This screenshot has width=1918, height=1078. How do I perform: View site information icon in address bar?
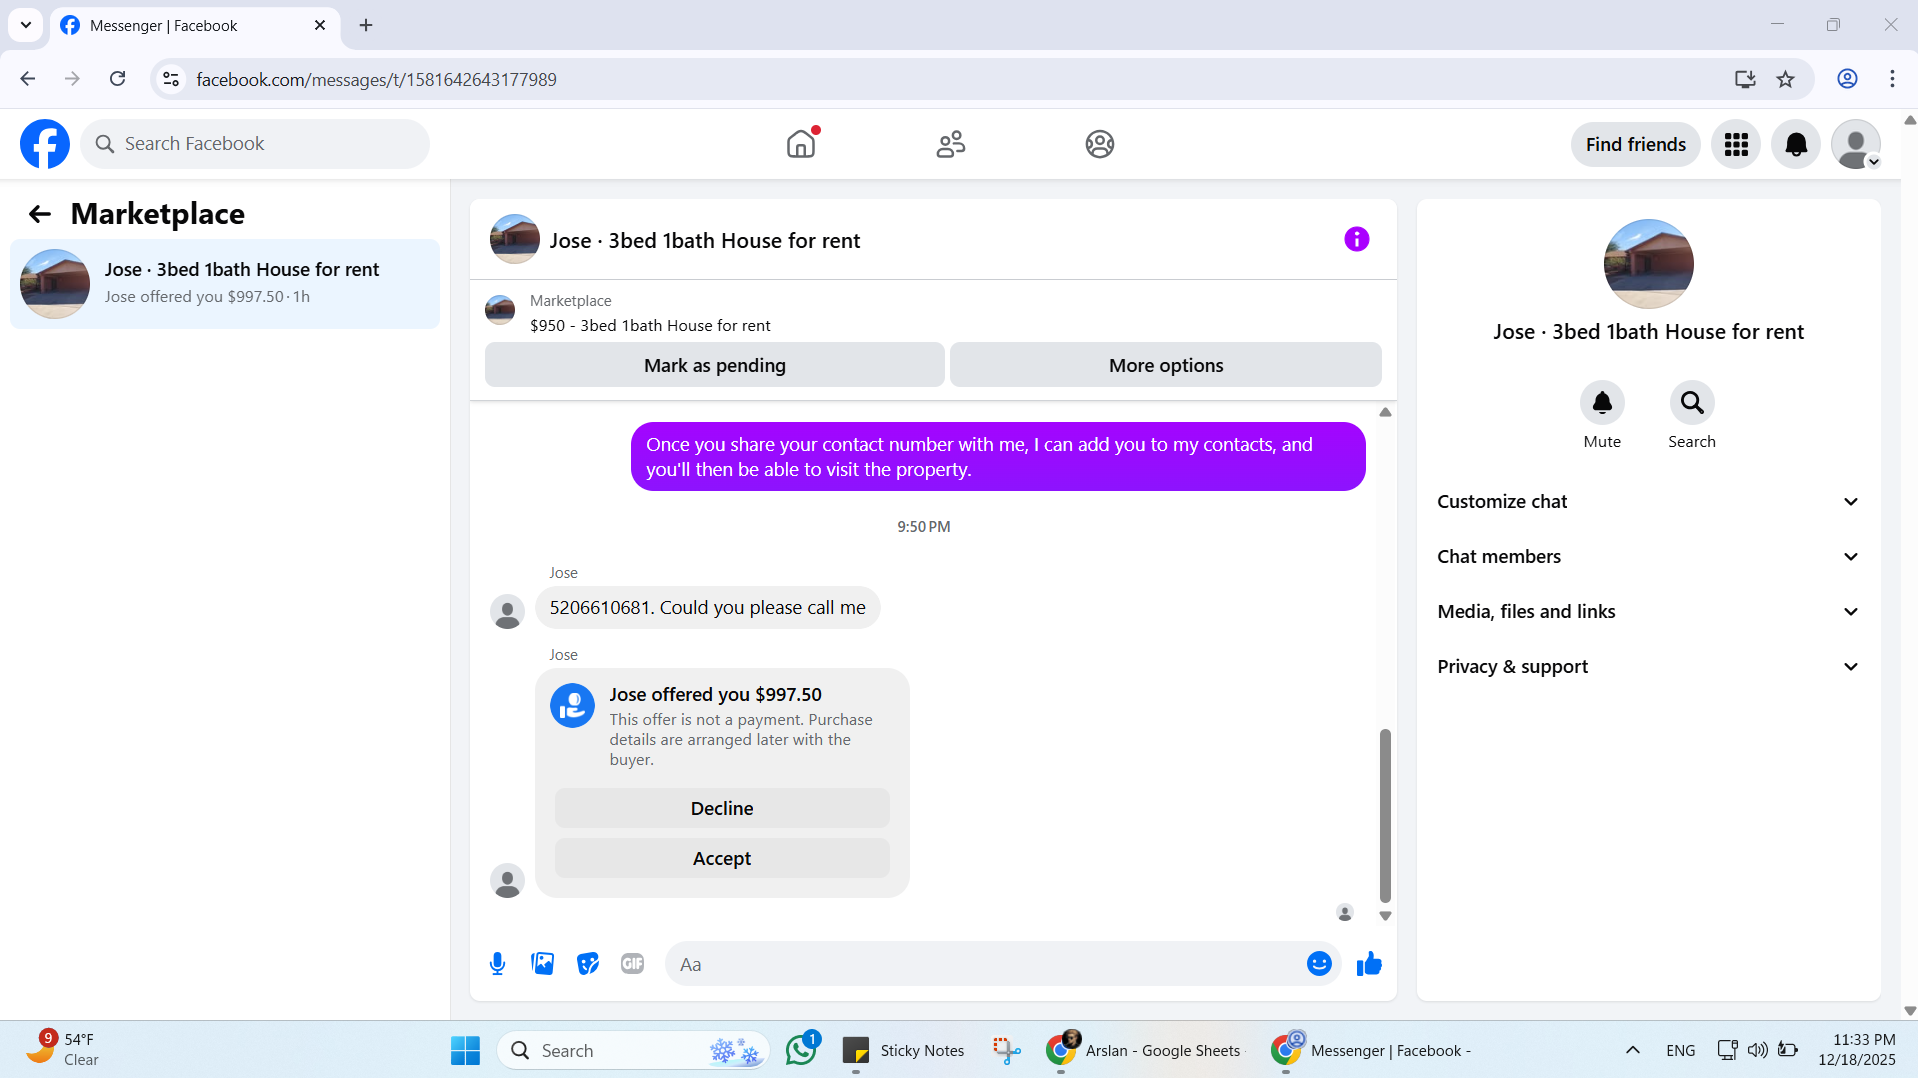coord(171,79)
